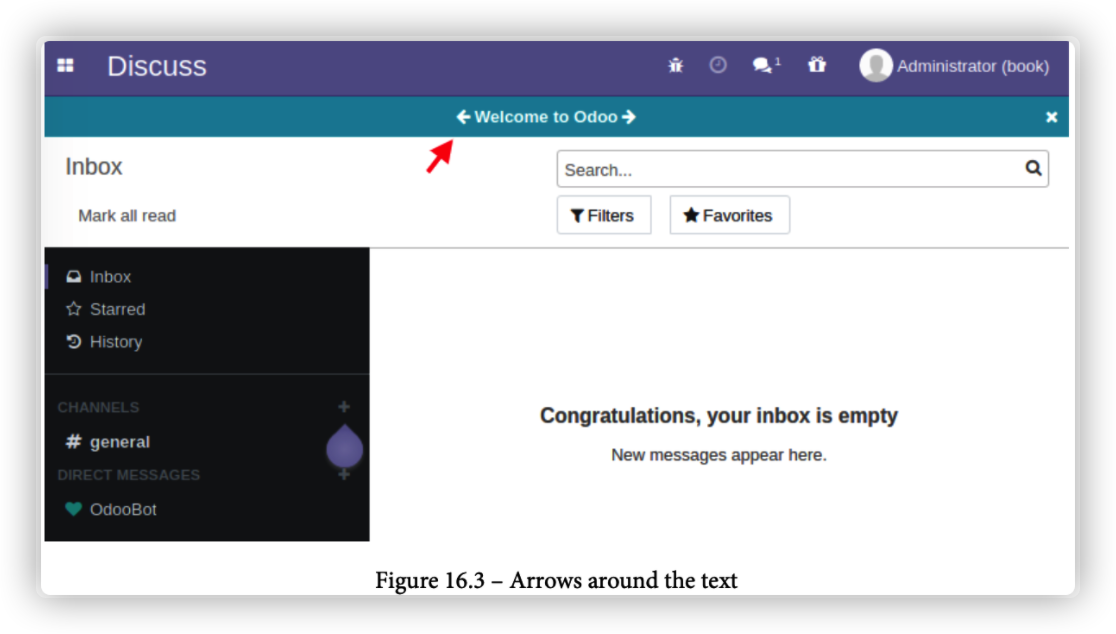This screenshot has height=634, width=1116.
Task: Add a new channel with plus icon
Action: click(344, 407)
